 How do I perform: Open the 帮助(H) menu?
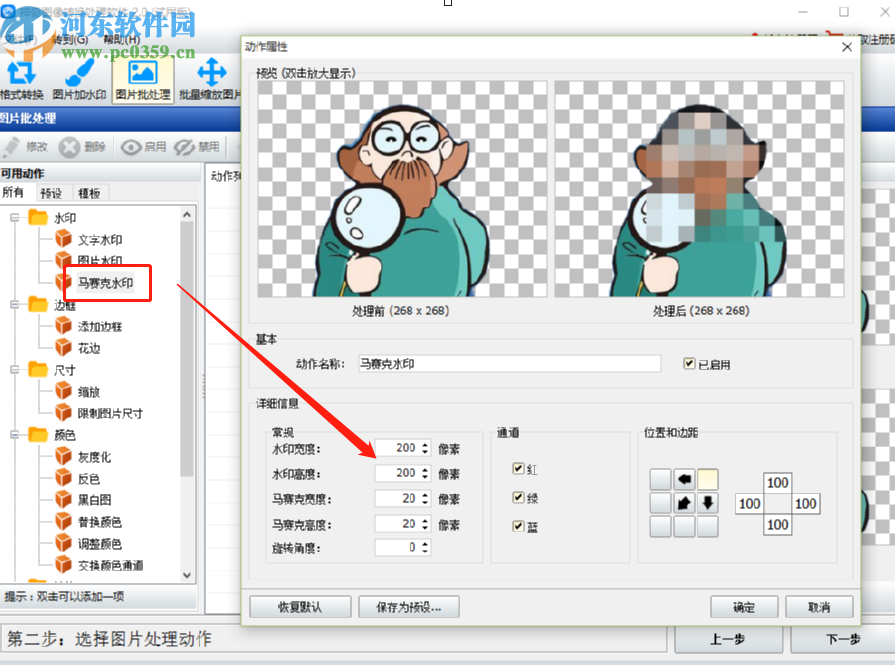click(x=122, y=39)
